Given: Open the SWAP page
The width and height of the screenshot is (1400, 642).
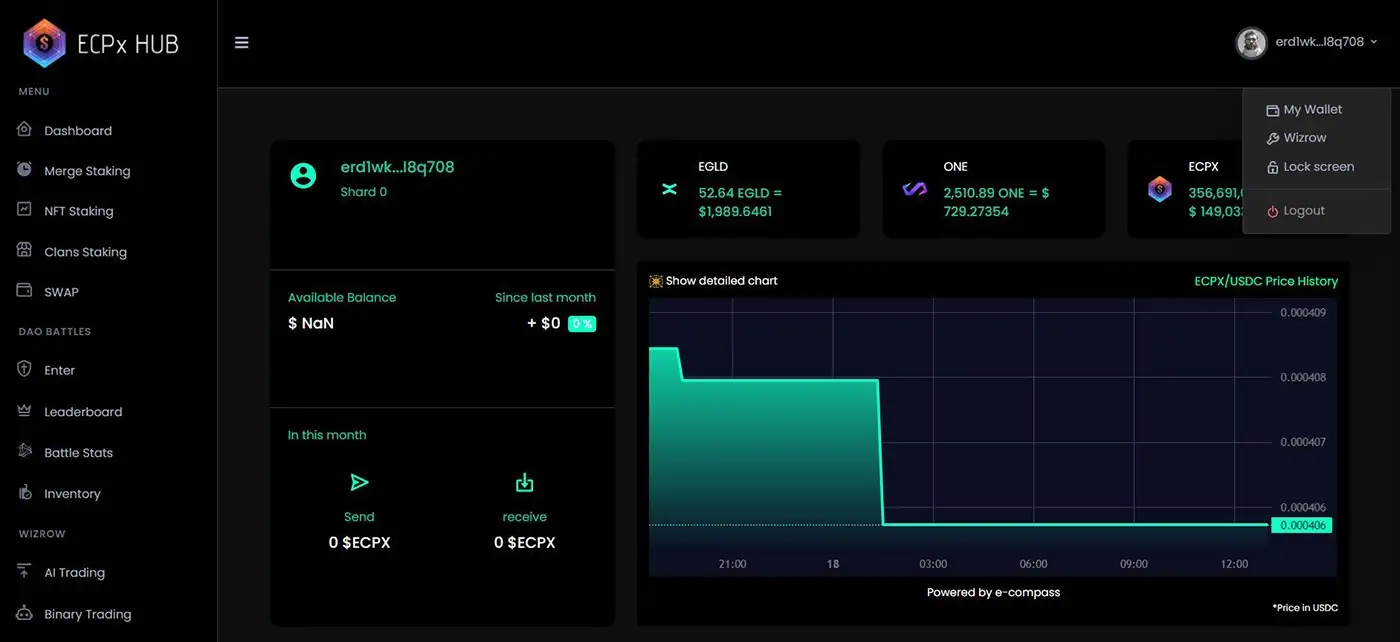Looking at the screenshot, I should click(x=61, y=292).
